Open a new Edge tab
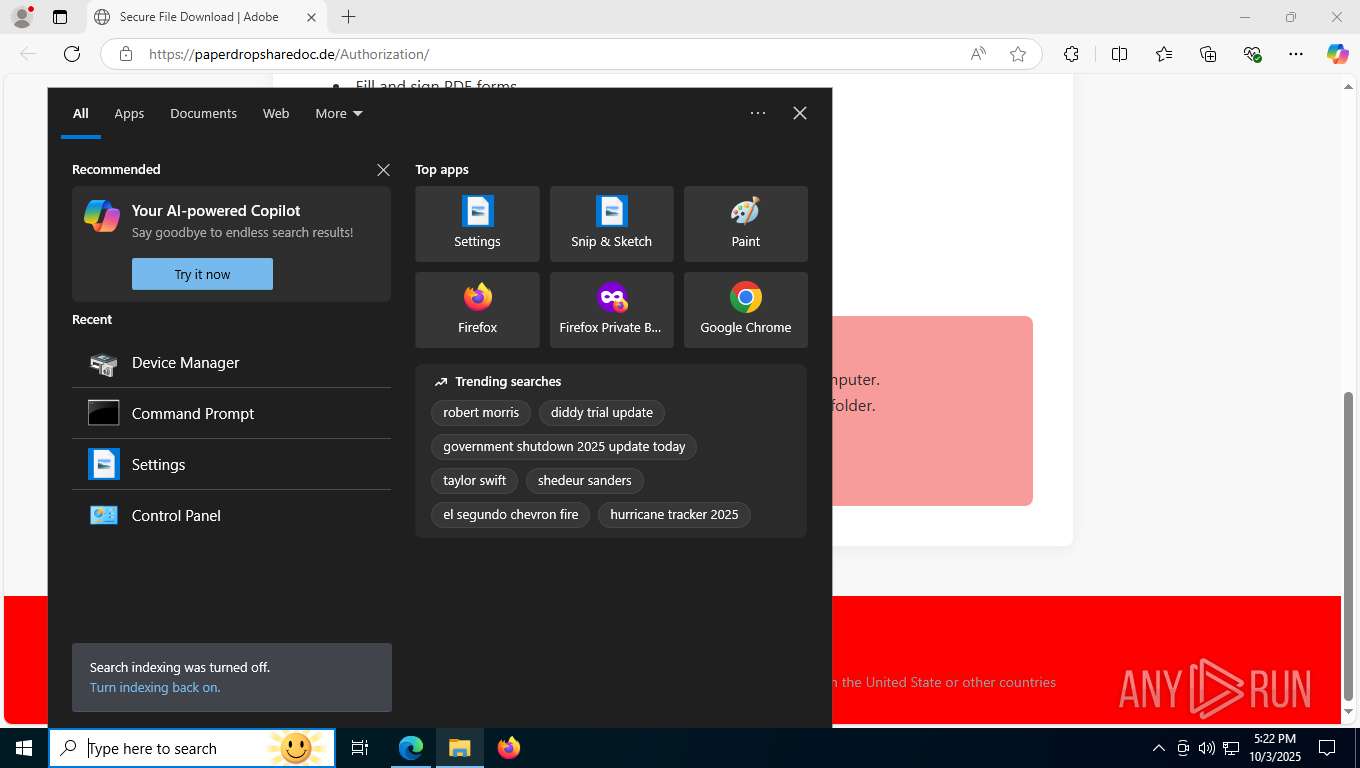The height and width of the screenshot is (768, 1360). click(348, 17)
